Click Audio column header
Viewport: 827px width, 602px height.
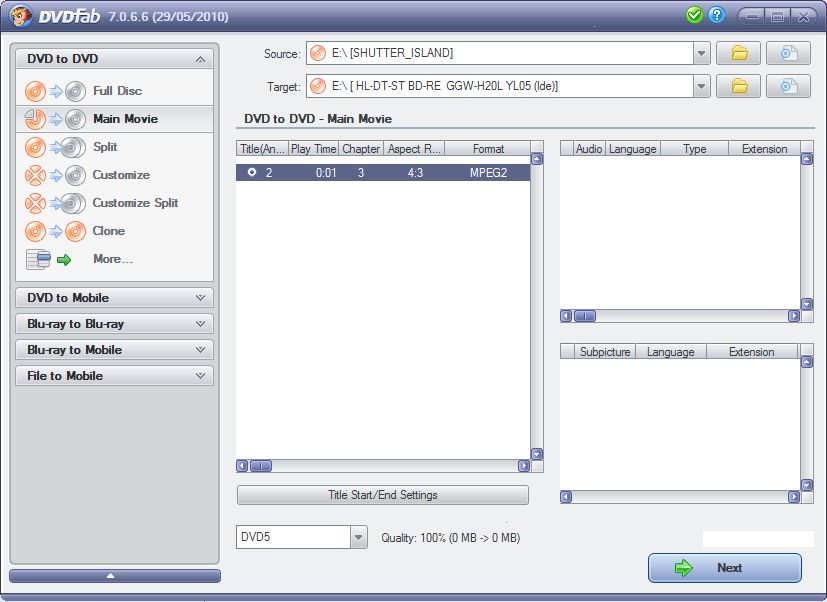589,149
